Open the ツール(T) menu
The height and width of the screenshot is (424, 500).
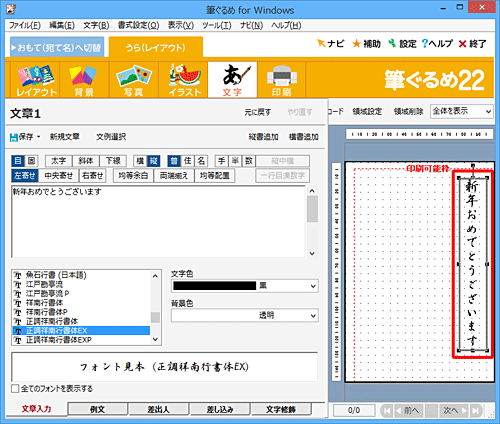tap(217, 25)
